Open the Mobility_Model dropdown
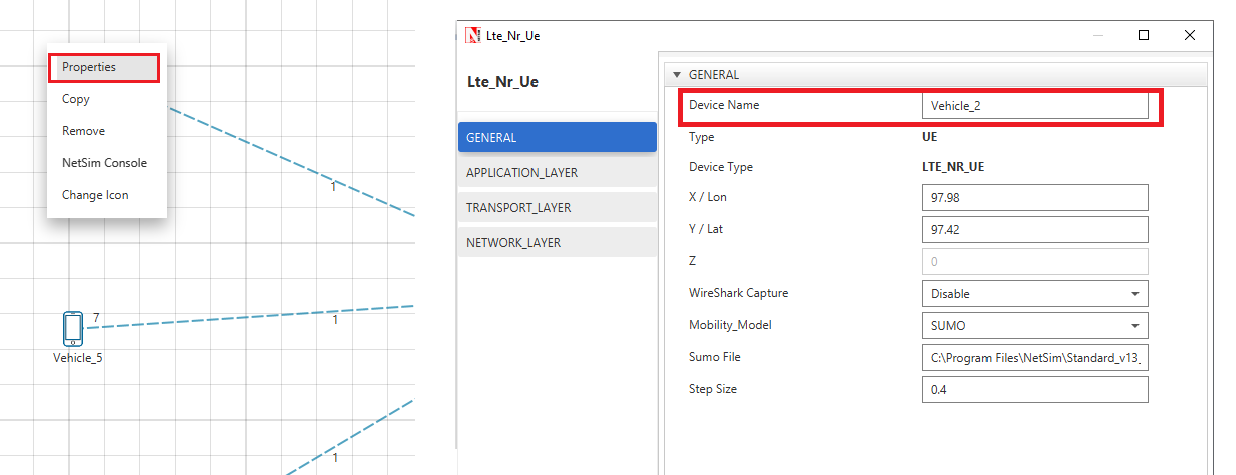Viewport: 1236px width, 475px height. click(x=1035, y=326)
